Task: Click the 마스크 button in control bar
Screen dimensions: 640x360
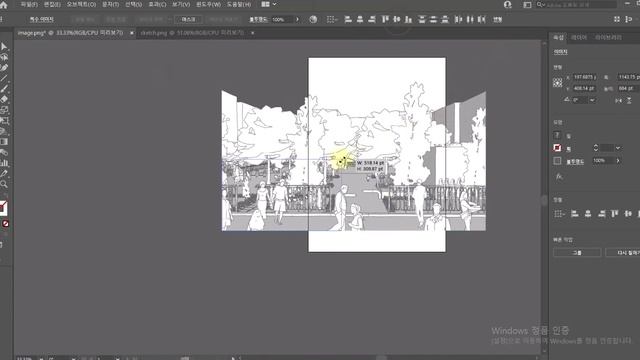Action: (x=188, y=19)
